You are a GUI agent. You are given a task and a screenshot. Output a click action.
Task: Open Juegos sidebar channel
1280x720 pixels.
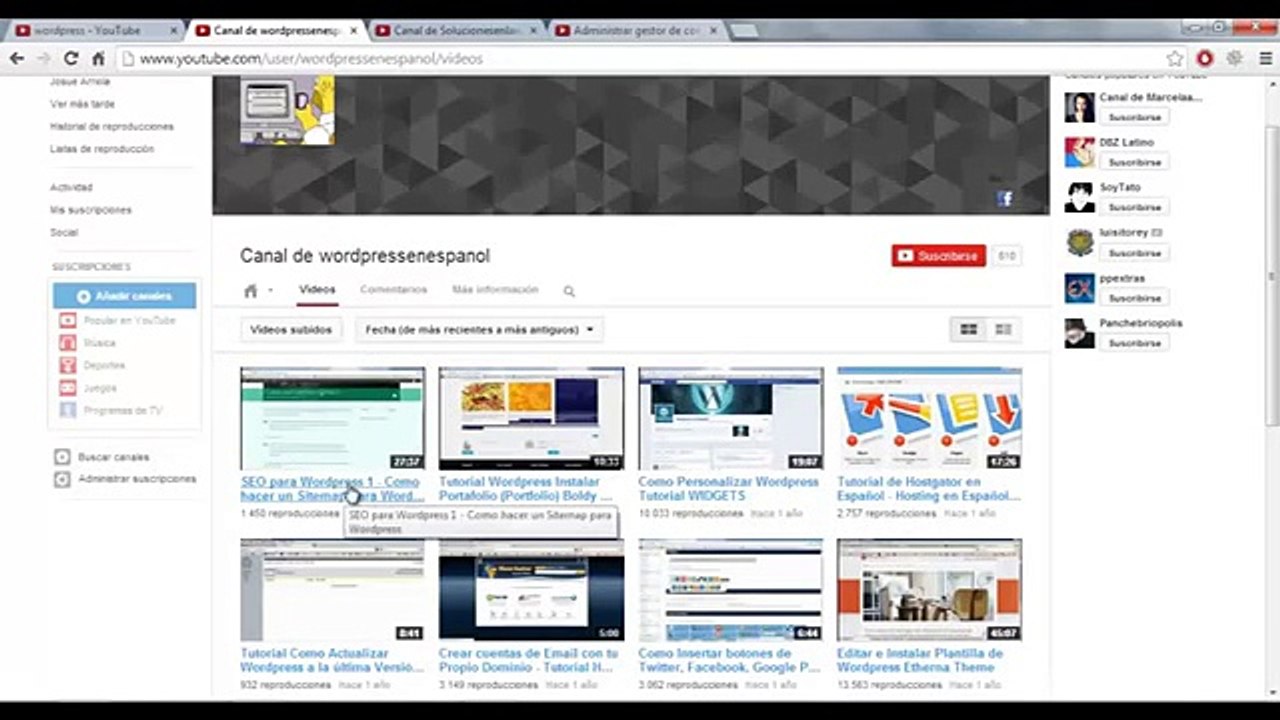pyautogui.click(x=88, y=388)
